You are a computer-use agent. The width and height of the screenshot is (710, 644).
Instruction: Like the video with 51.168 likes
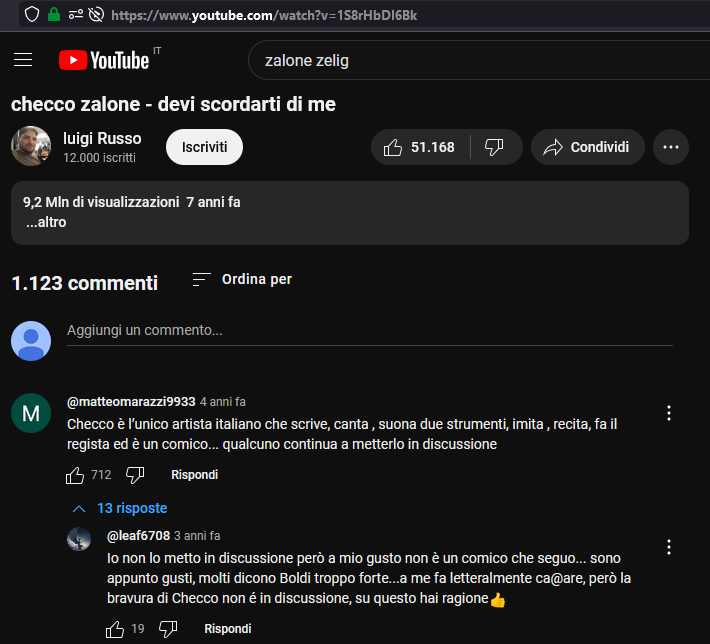[x=420, y=147]
